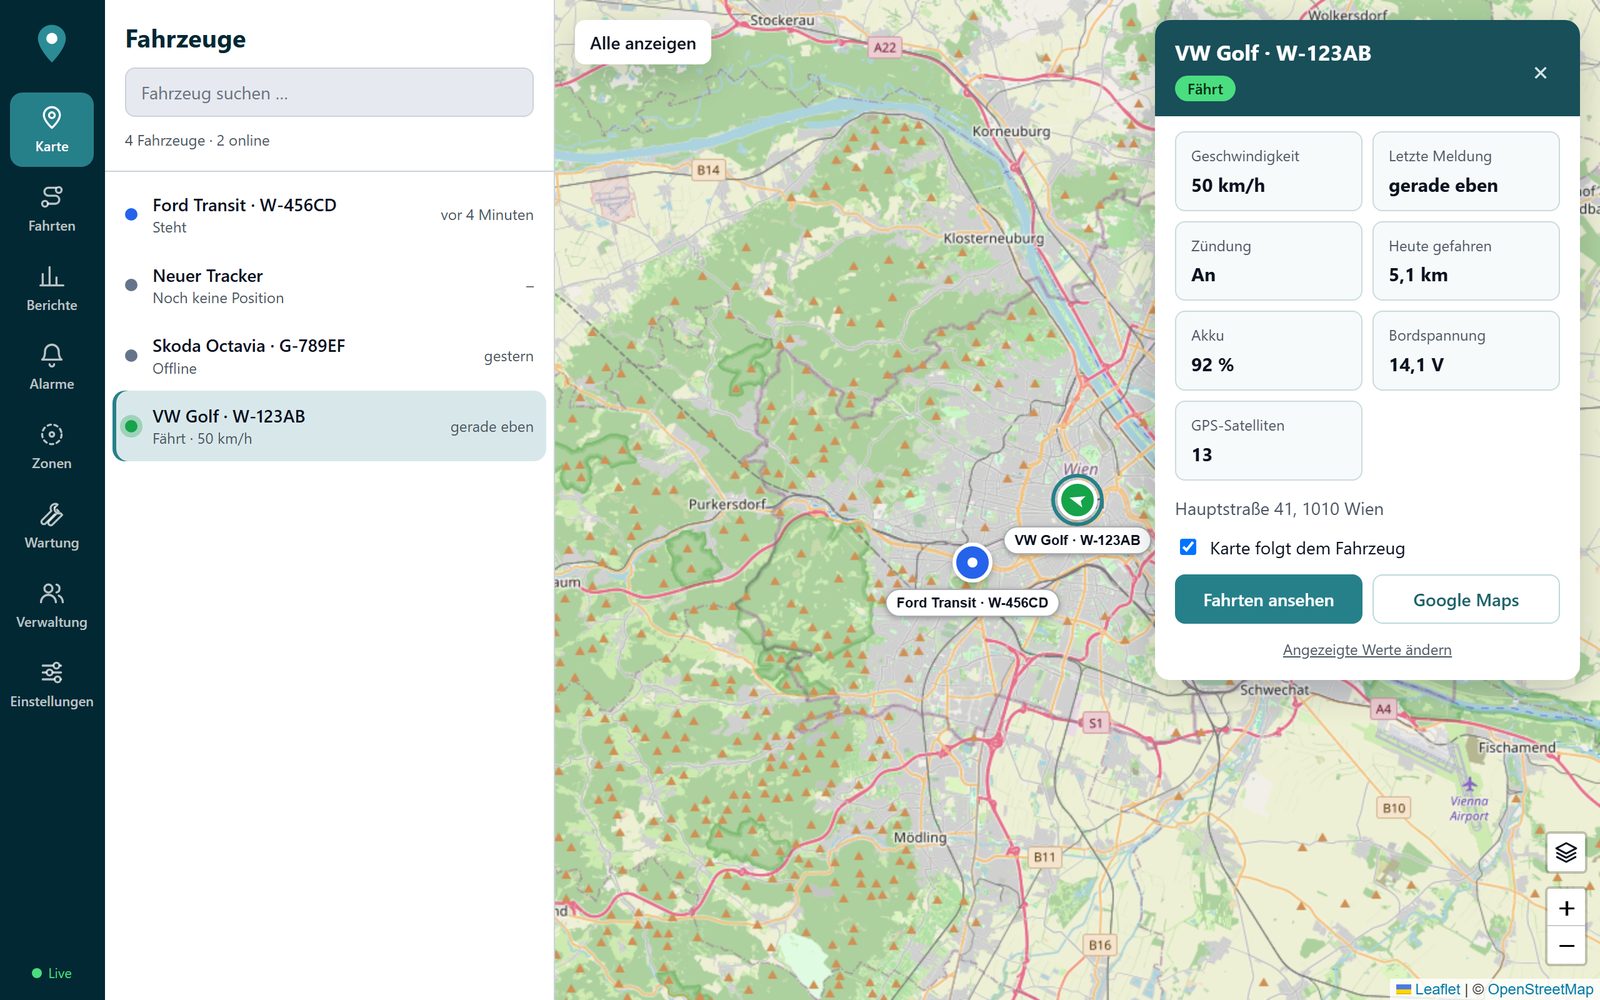Open the Leaflet attribution link
This screenshot has height=1000, width=1600.
pyautogui.click(x=1428, y=989)
